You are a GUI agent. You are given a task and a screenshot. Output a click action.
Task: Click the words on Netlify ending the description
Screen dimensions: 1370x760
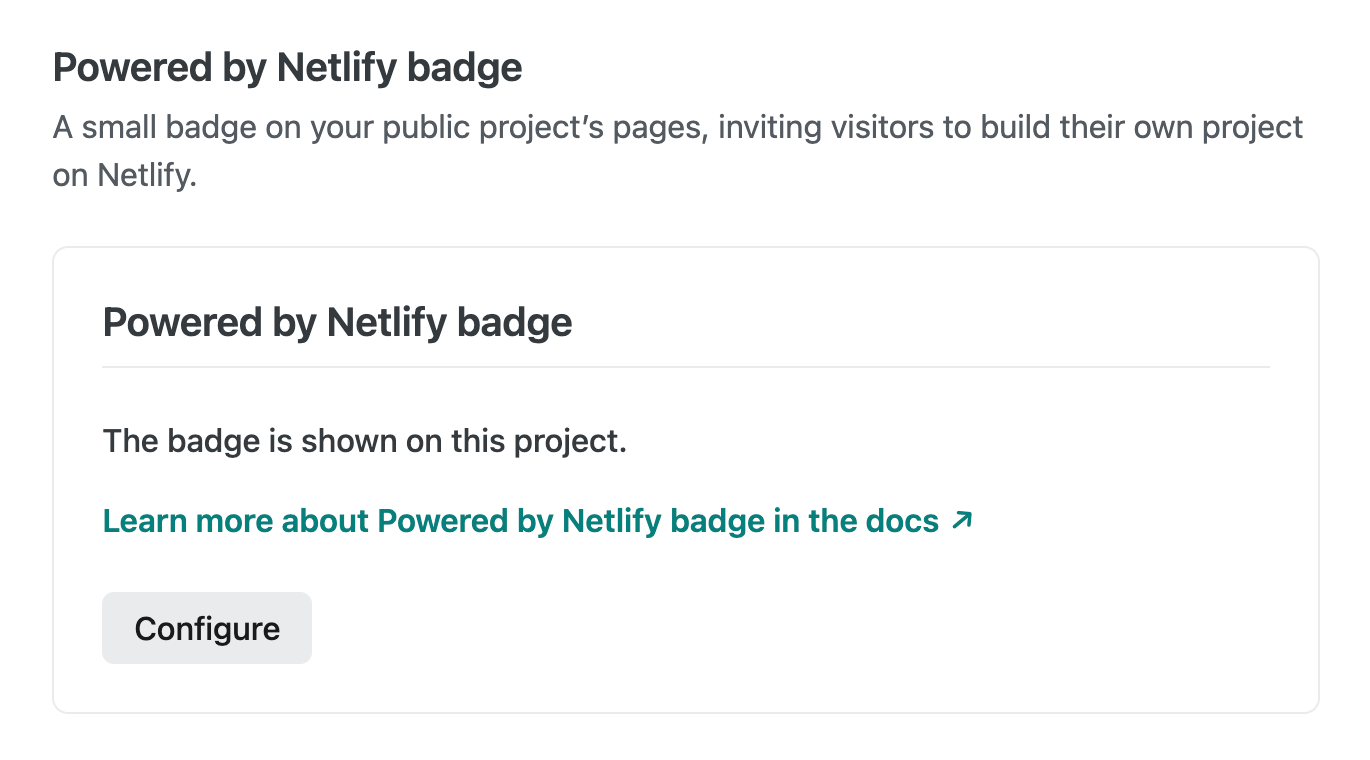point(125,176)
